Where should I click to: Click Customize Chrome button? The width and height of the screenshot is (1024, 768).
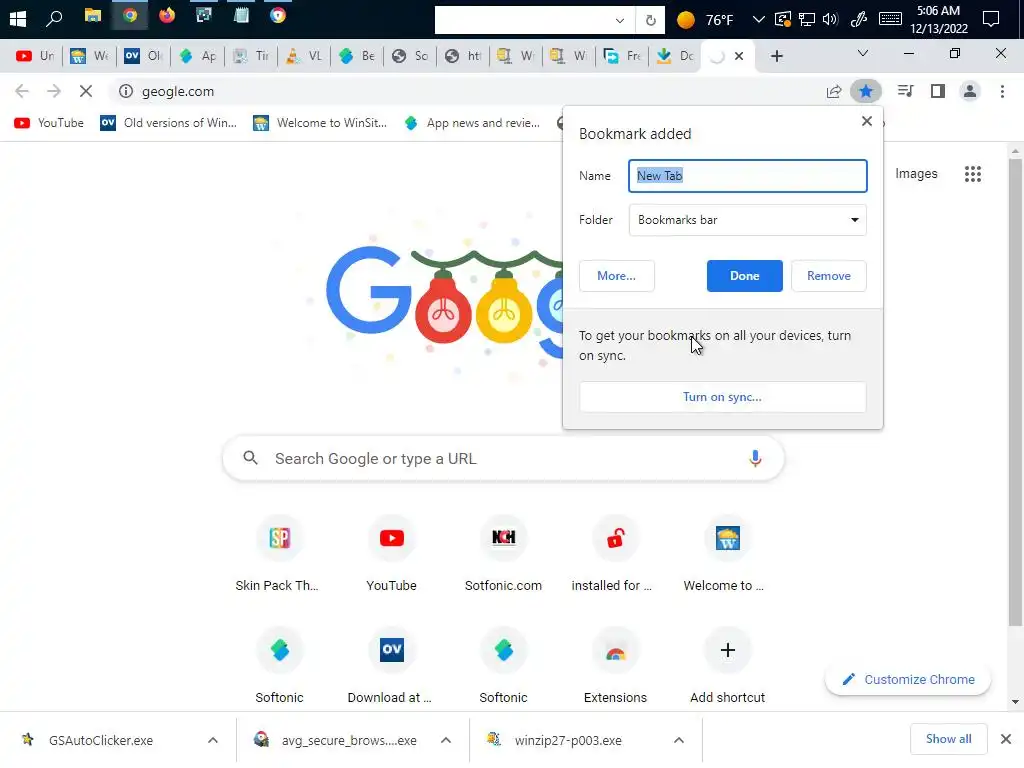pos(908,679)
